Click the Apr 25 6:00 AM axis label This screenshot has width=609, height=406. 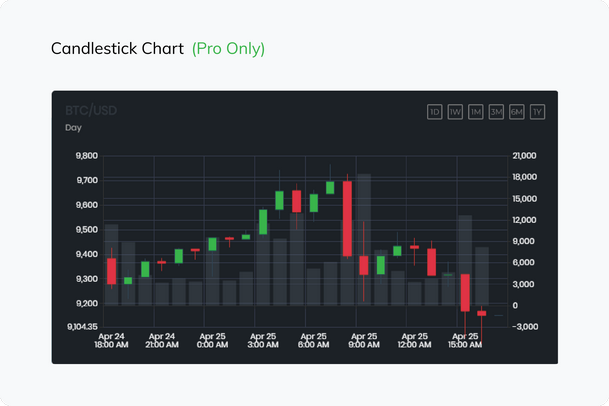coord(314,341)
